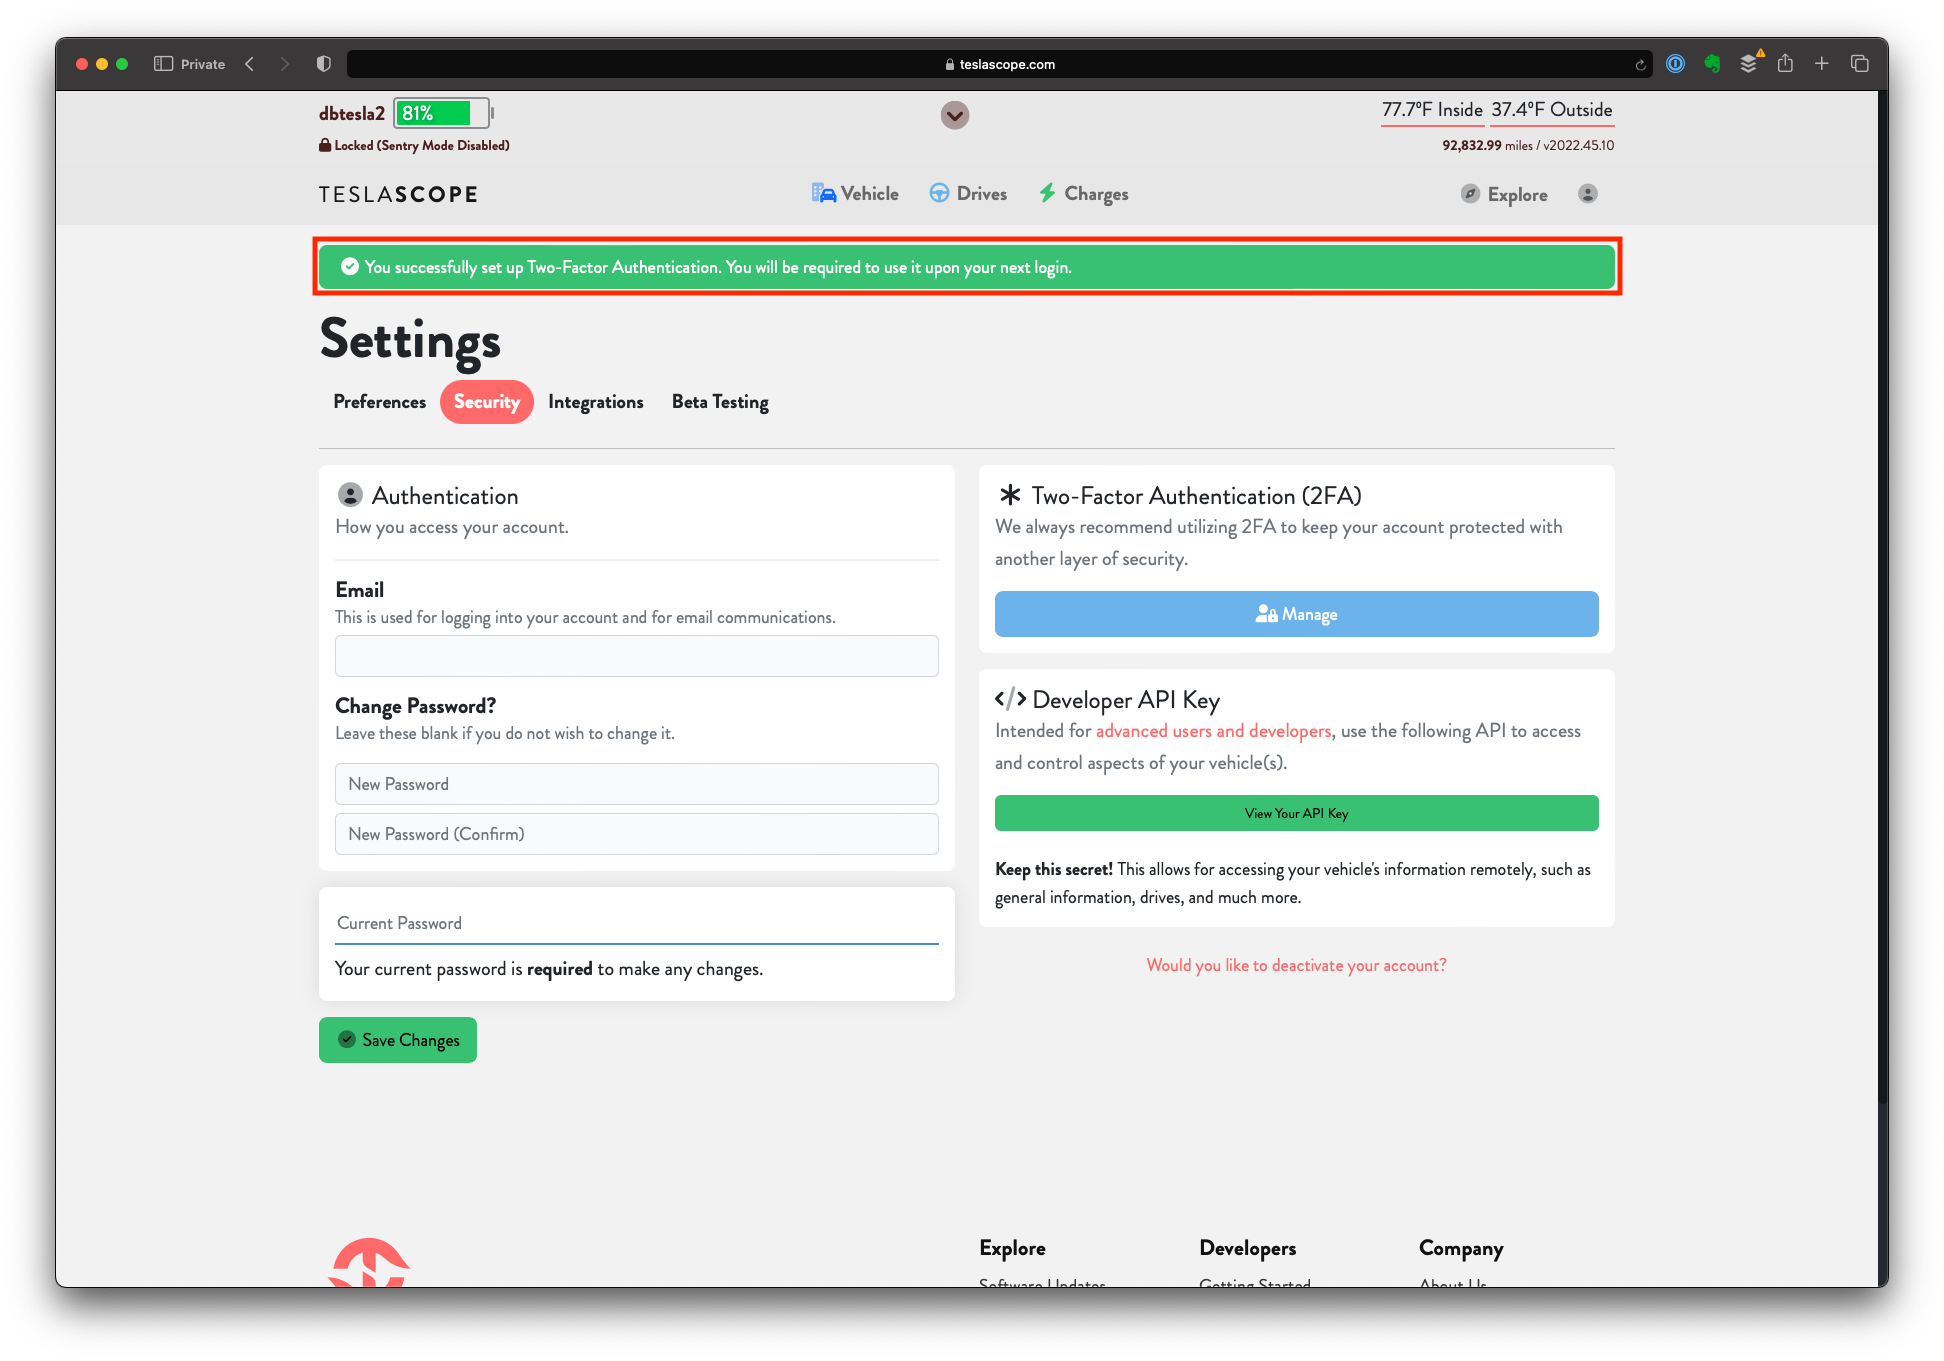This screenshot has width=1944, height=1361.
Task: Click the Save Changes button
Action: pos(398,1040)
